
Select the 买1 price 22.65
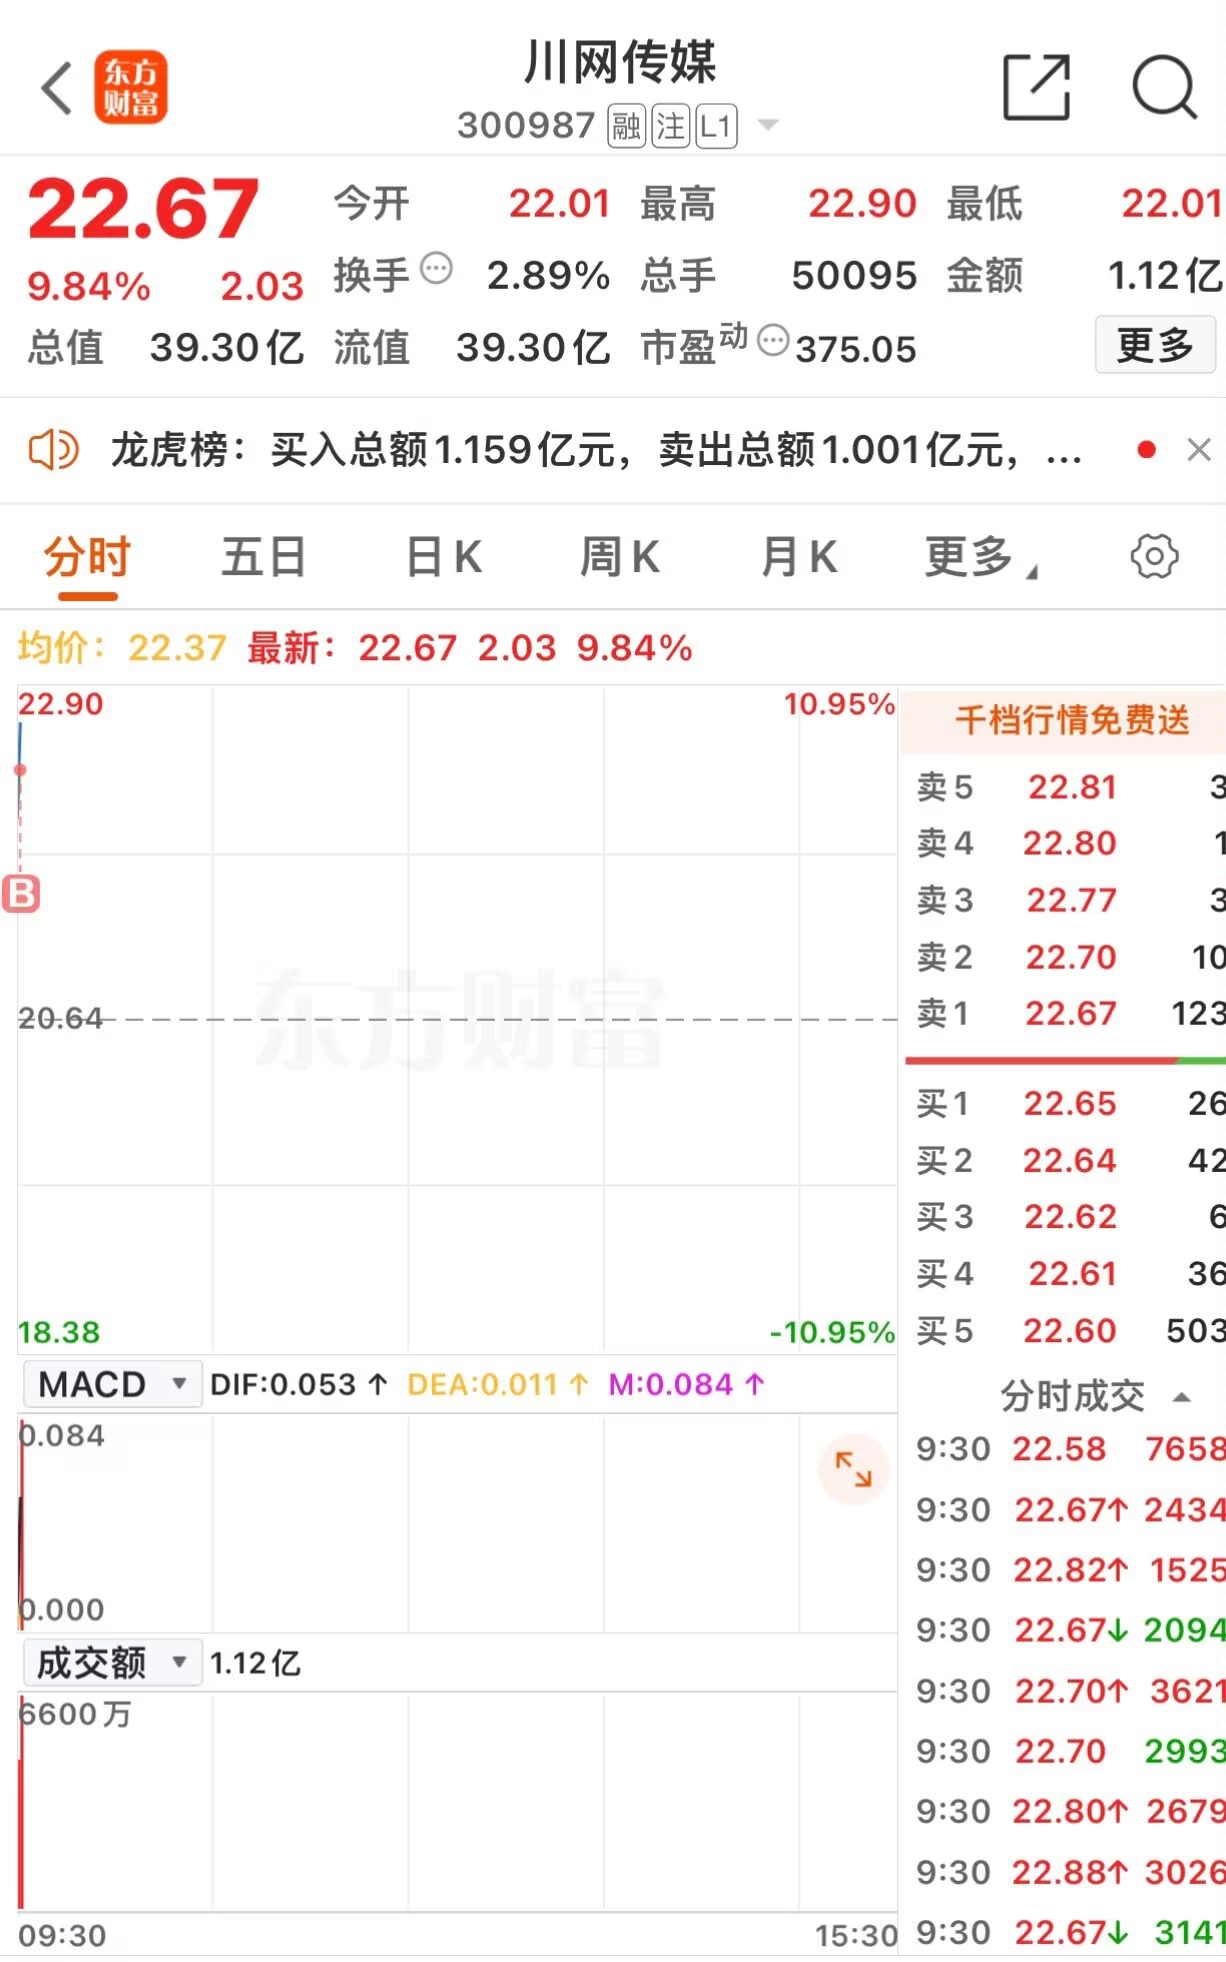1069,1103
